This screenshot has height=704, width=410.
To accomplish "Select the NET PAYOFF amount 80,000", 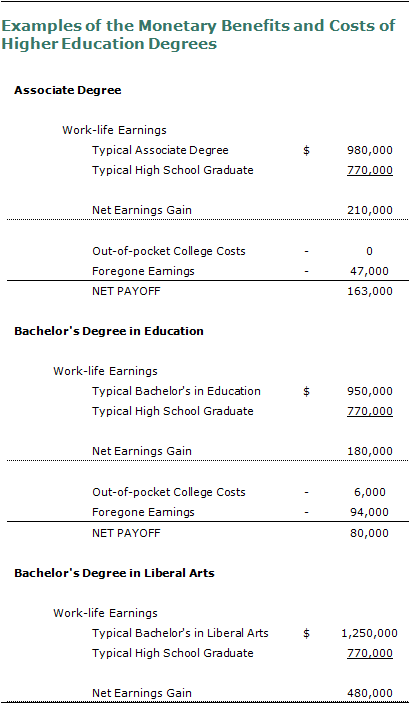I will point(370,533).
